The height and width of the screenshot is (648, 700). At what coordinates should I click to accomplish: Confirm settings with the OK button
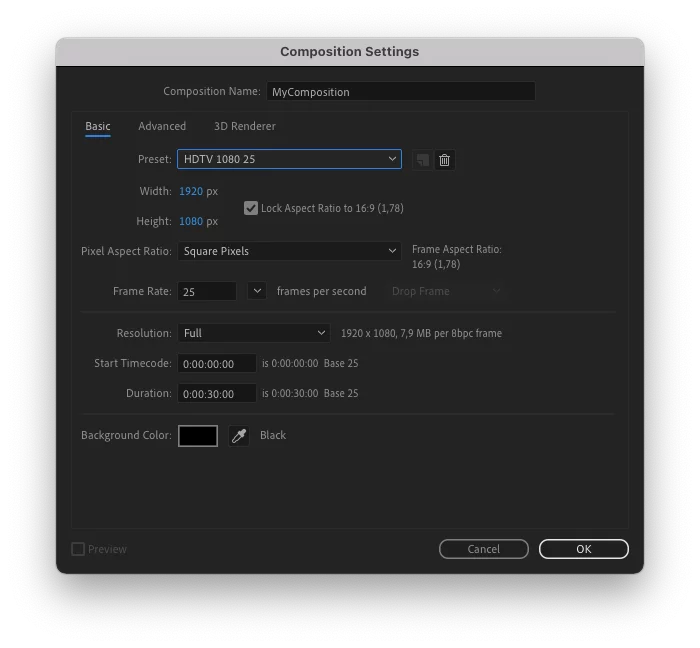(584, 549)
